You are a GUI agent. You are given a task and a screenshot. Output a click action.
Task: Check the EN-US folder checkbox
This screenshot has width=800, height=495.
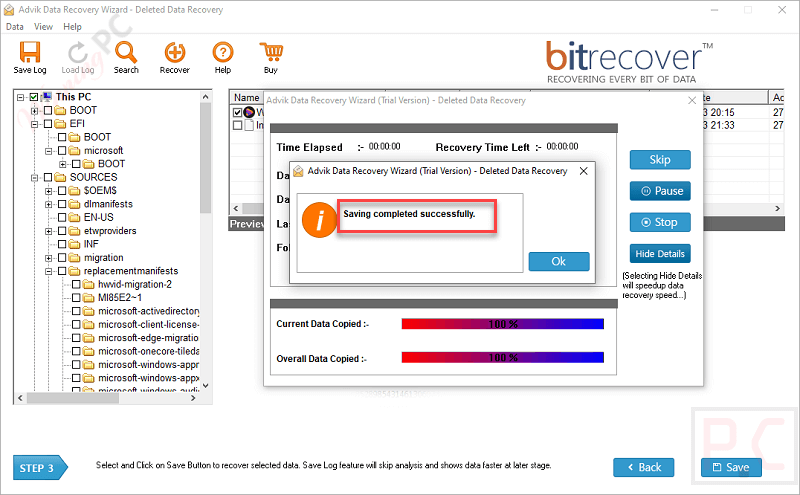coord(62,217)
